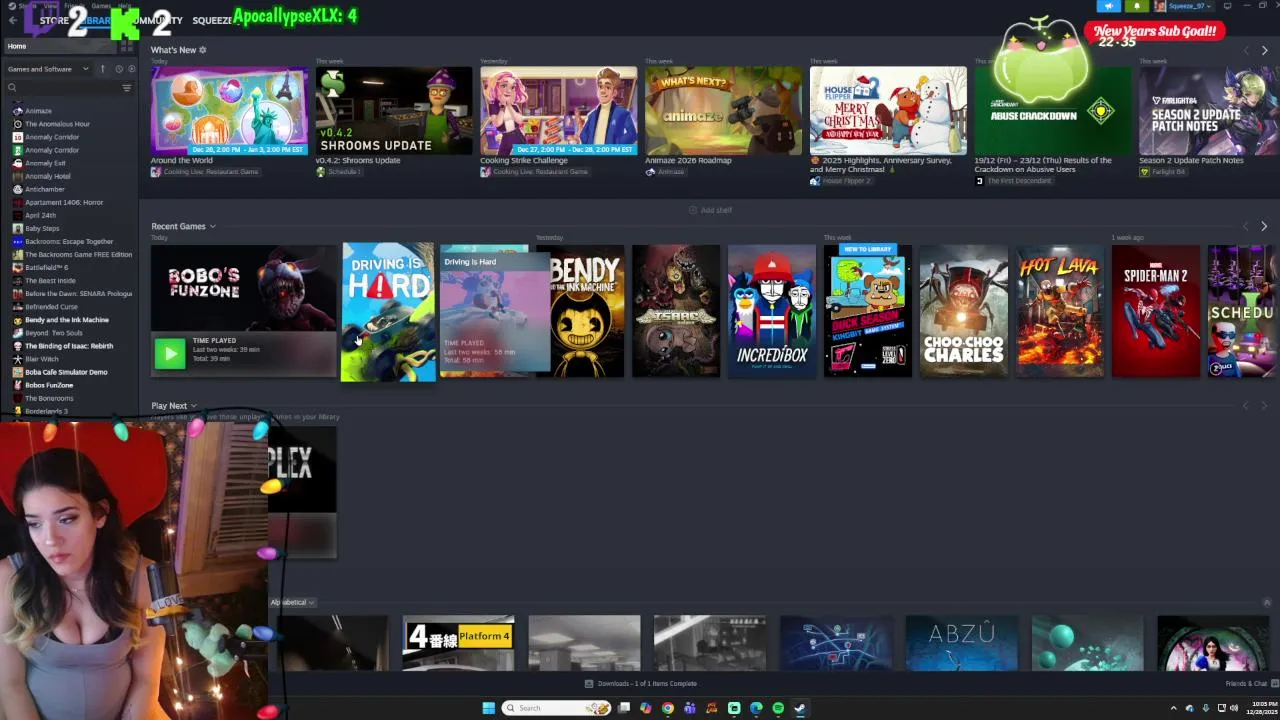Open the Cooking Strike Challenge news card
The height and width of the screenshot is (720, 1280).
(x=558, y=111)
